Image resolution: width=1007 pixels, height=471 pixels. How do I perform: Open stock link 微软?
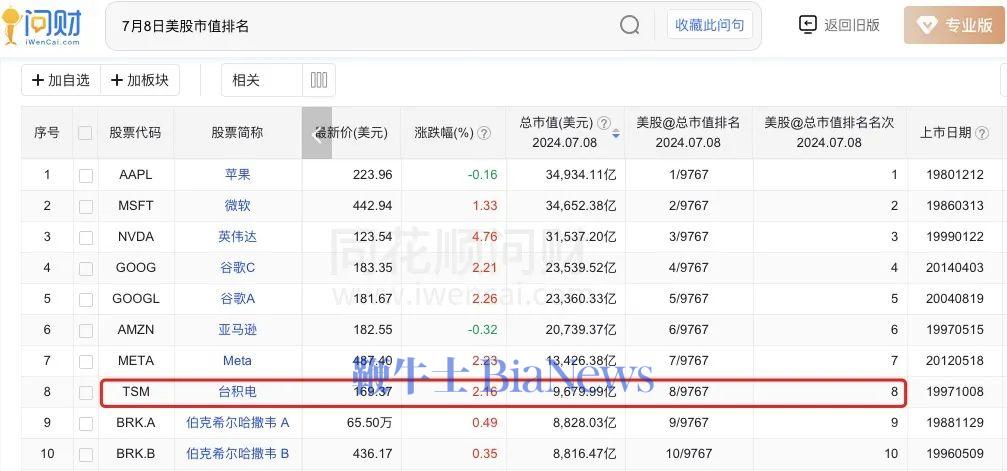tap(238, 206)
